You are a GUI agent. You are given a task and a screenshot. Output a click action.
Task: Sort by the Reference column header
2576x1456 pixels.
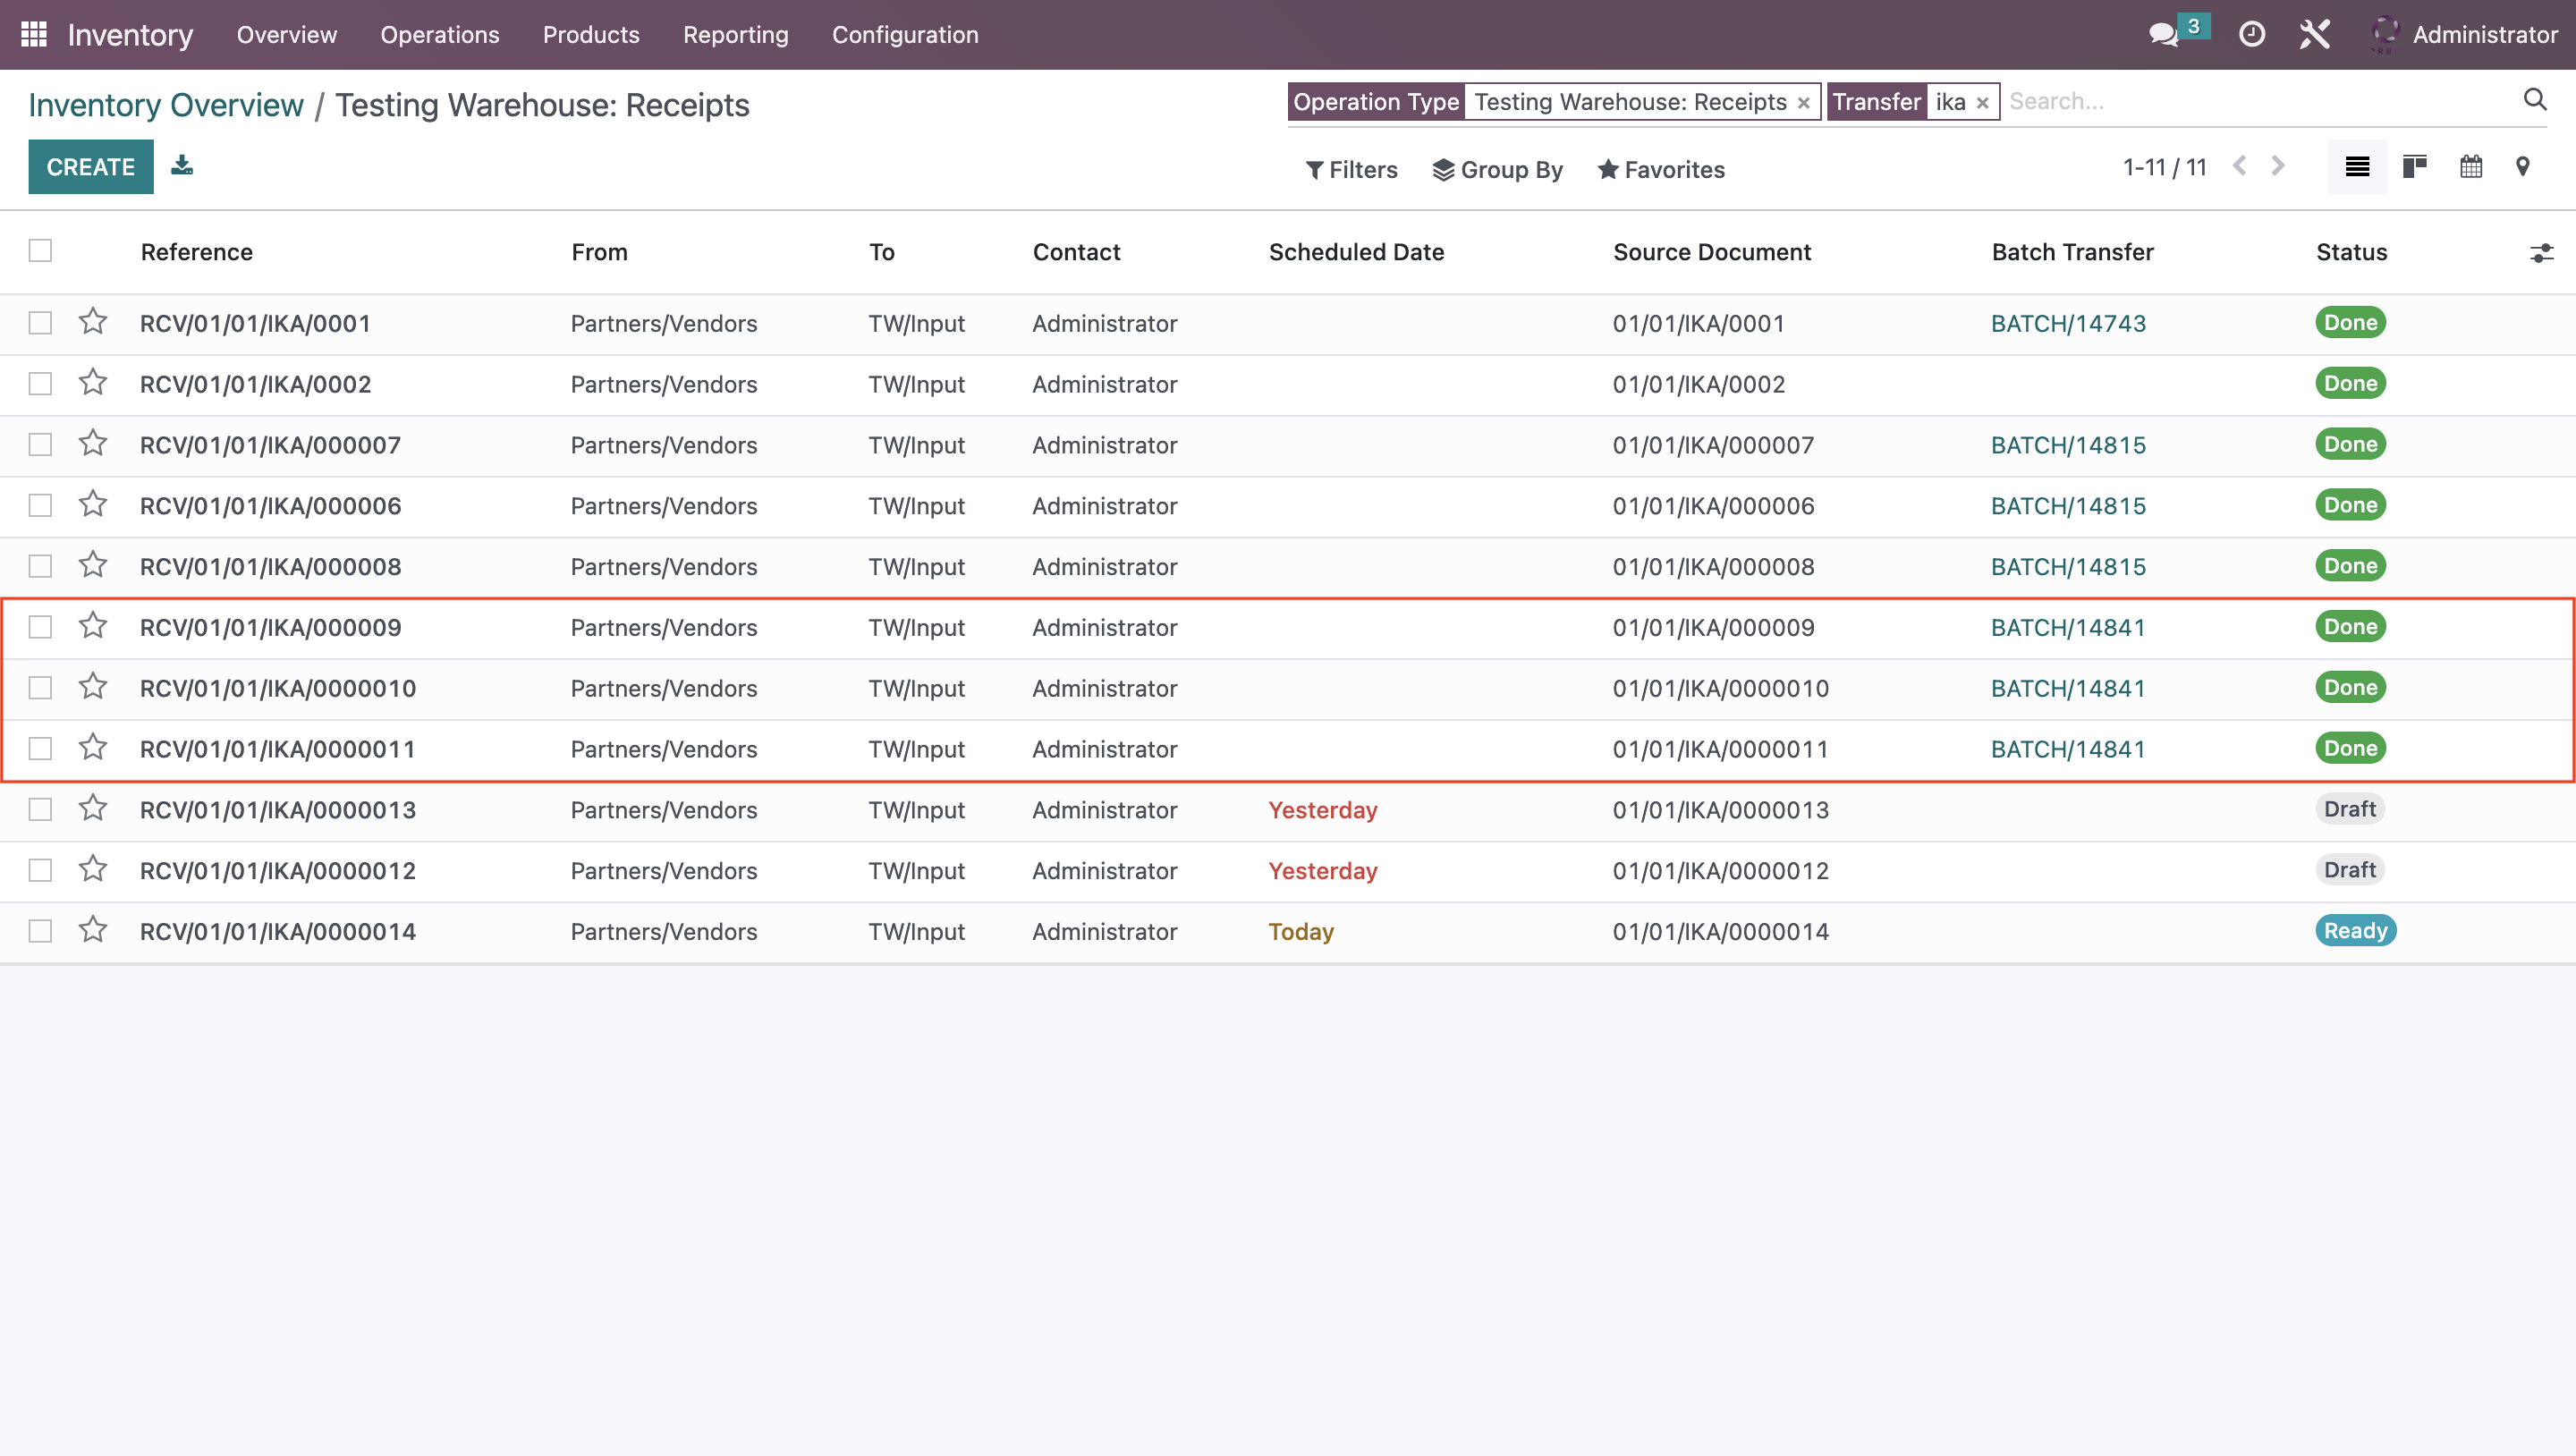click(197, 252)
